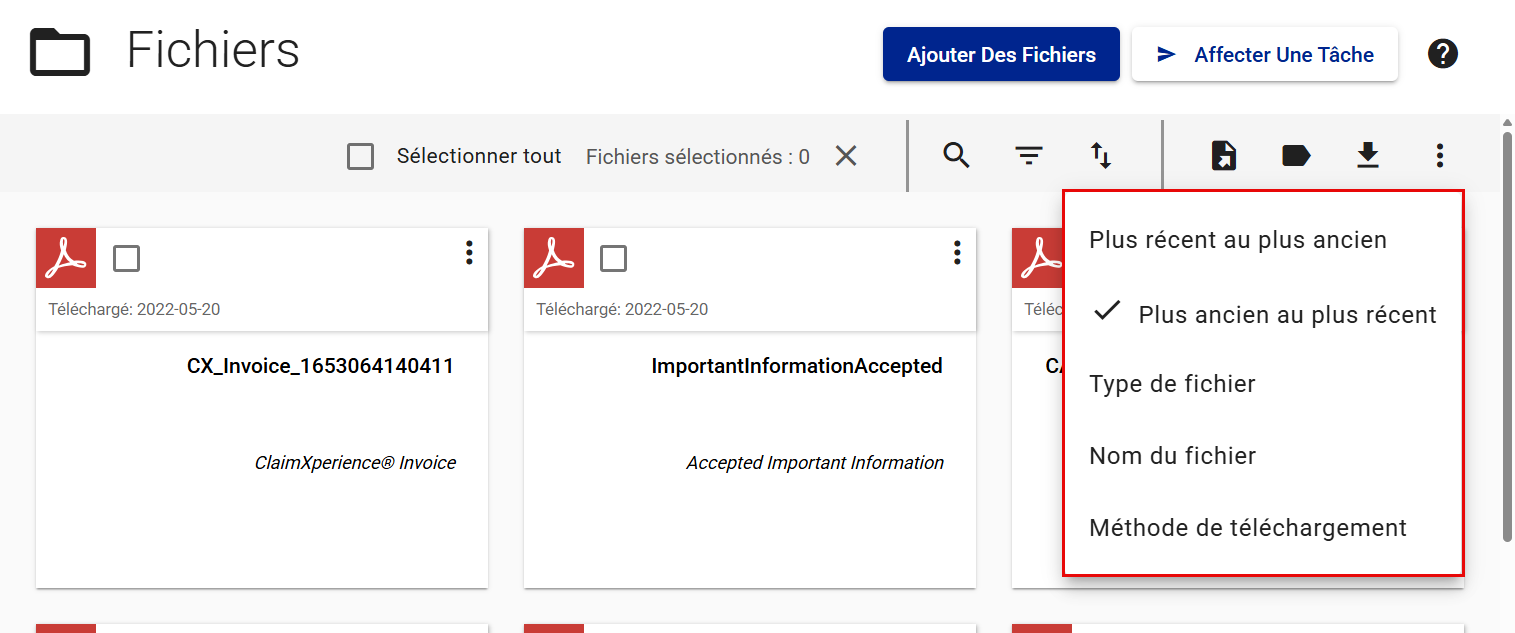This screenshot has width=1515, height=633.
Task: Click the download icon in toolbar
Action: pyautogui.click(x=1368, y=156)
